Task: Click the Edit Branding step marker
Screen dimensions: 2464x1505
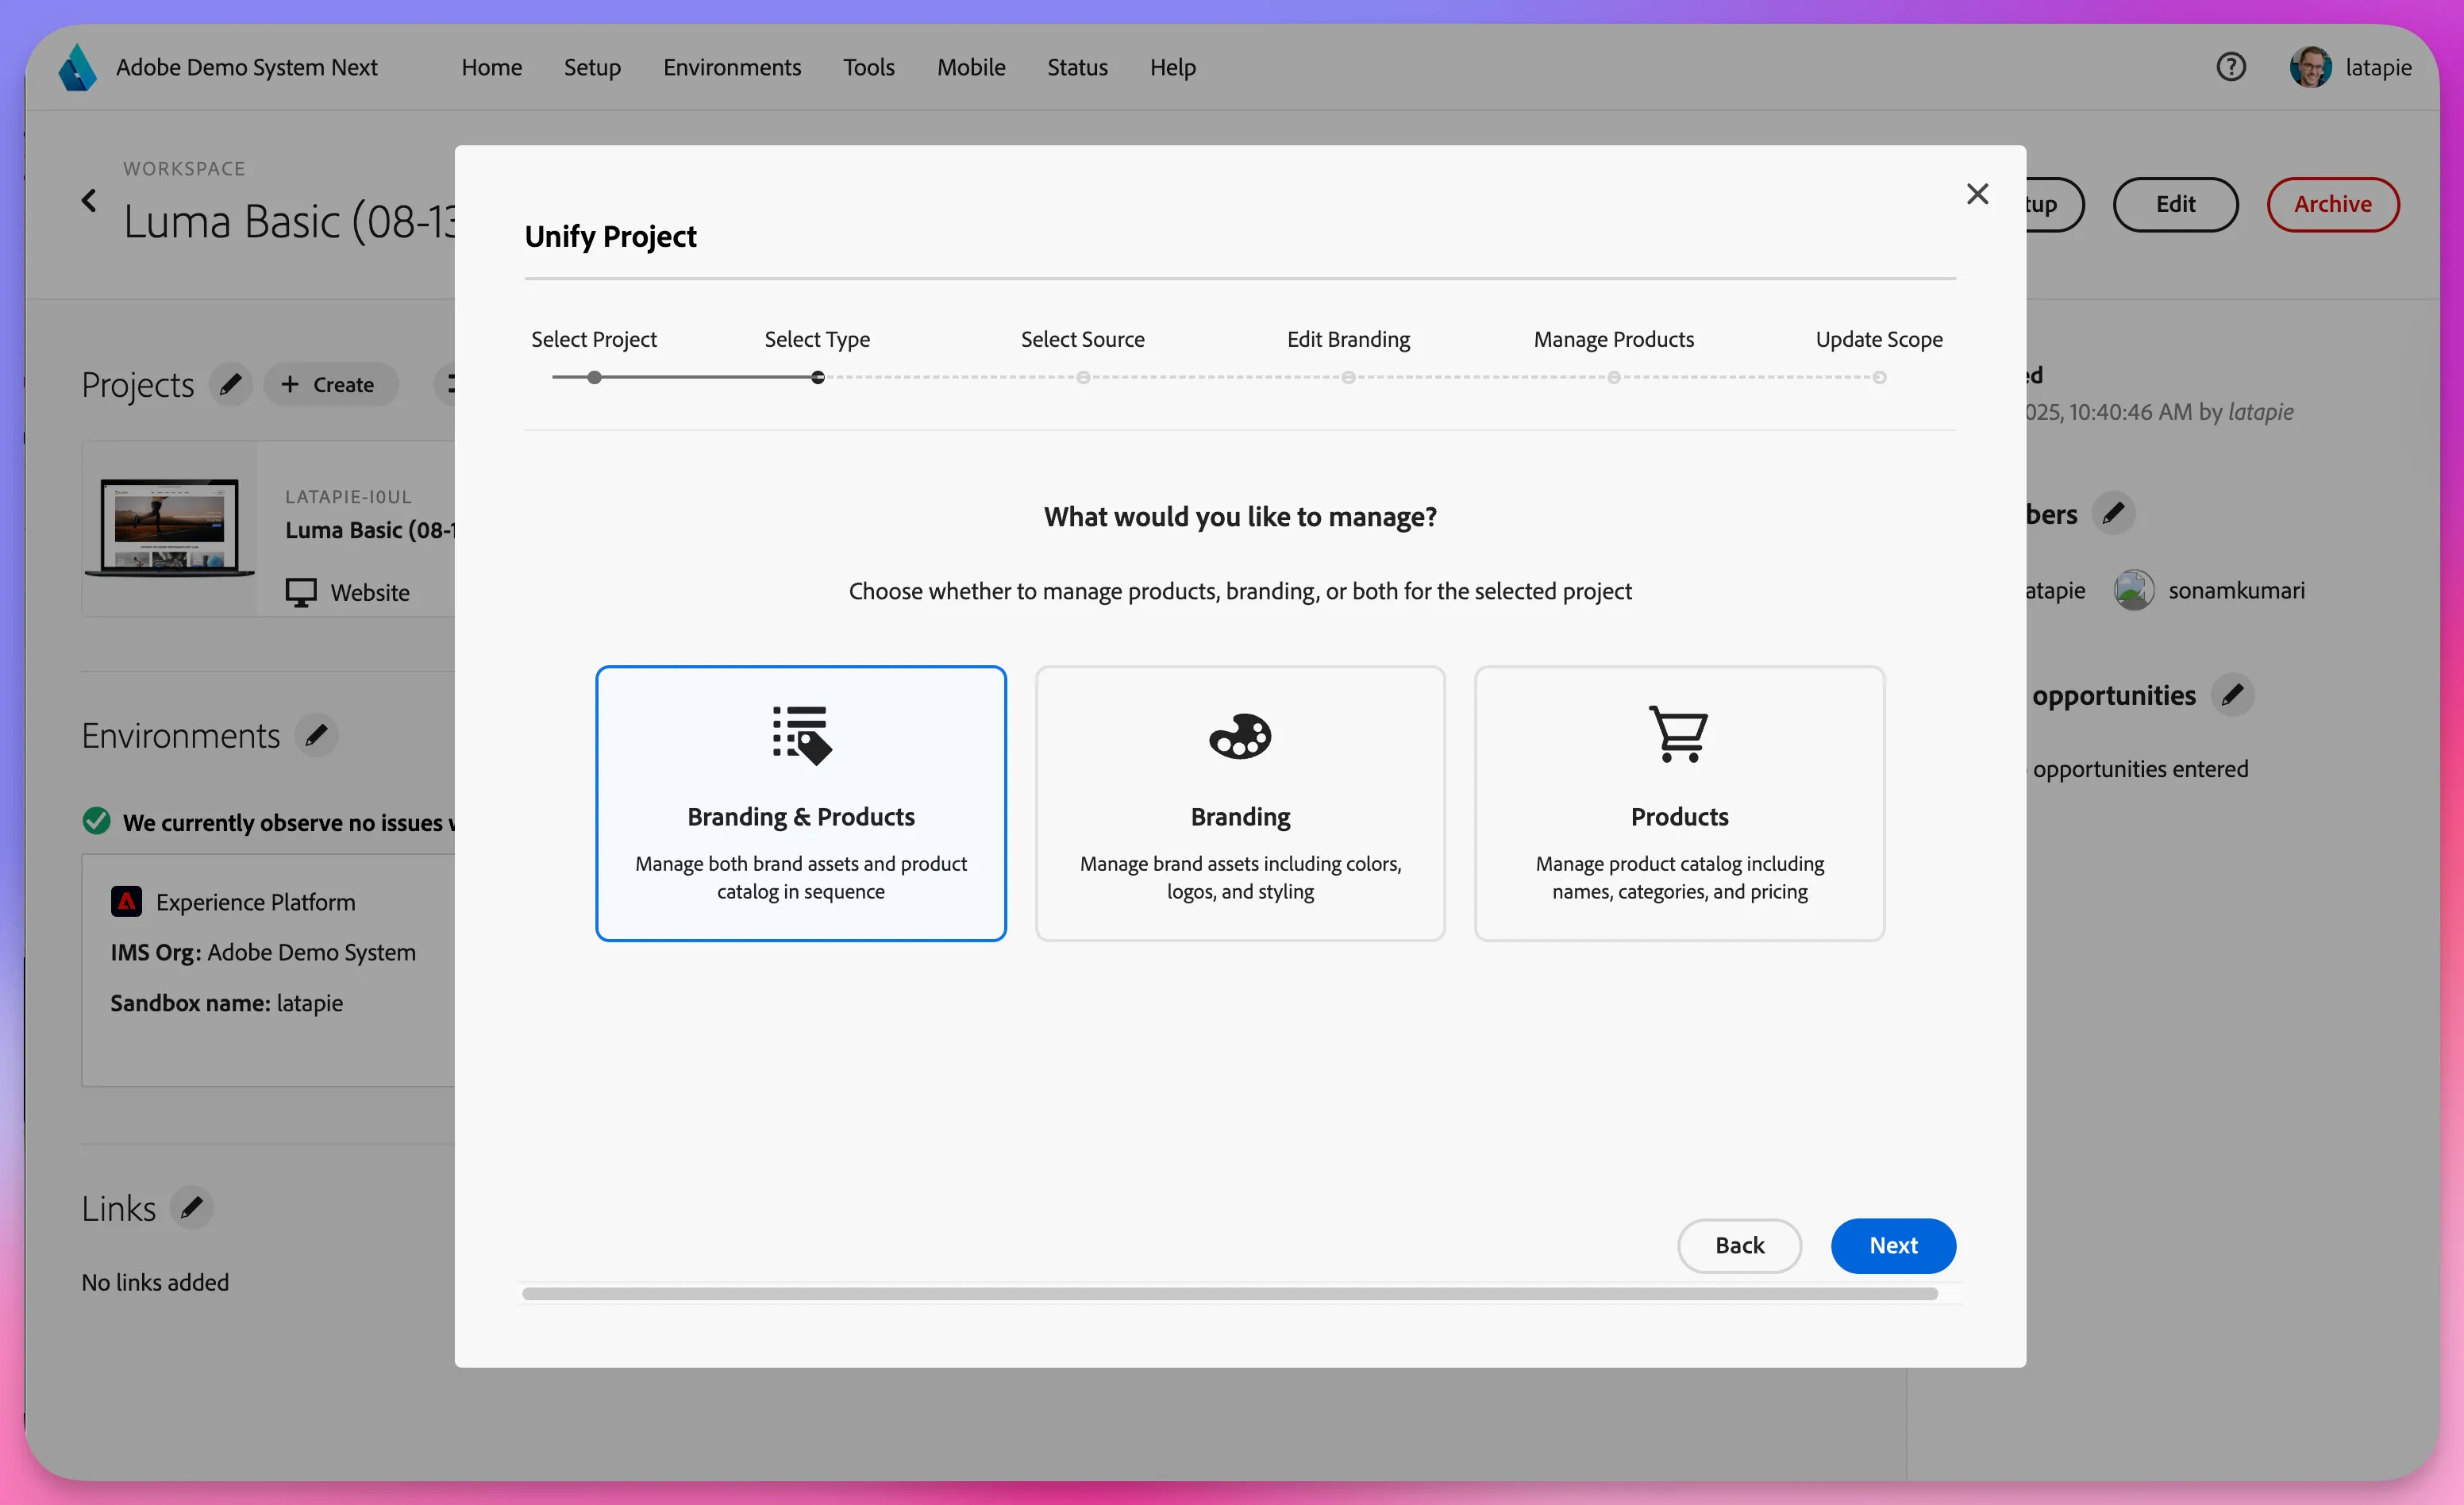Action: coord(1348,378)
